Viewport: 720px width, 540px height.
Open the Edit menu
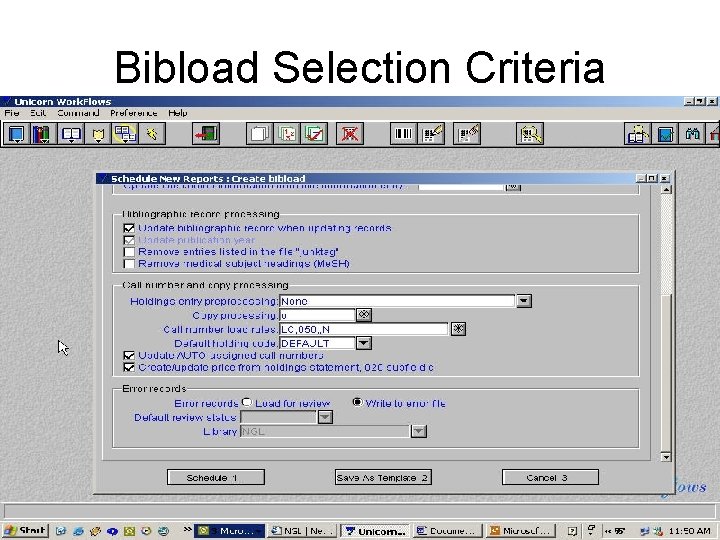(x=38, y=113)
